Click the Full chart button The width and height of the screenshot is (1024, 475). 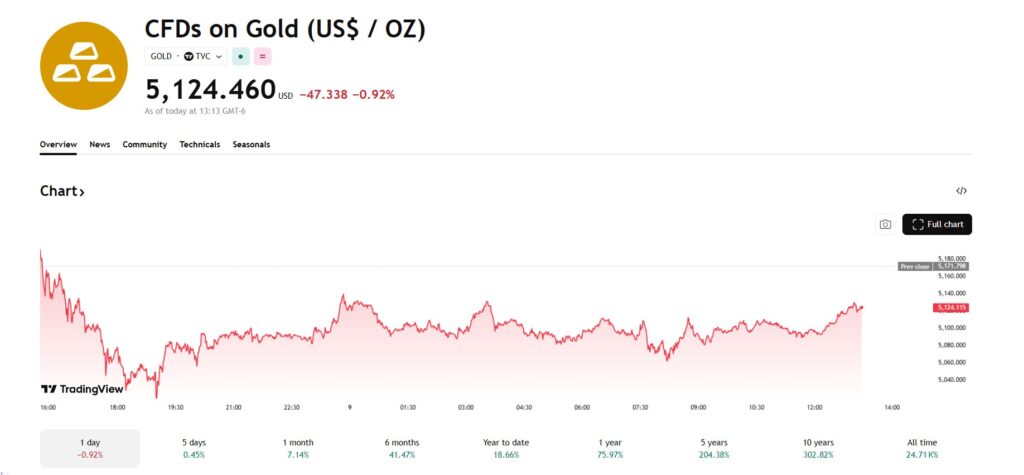pos(937,224)
